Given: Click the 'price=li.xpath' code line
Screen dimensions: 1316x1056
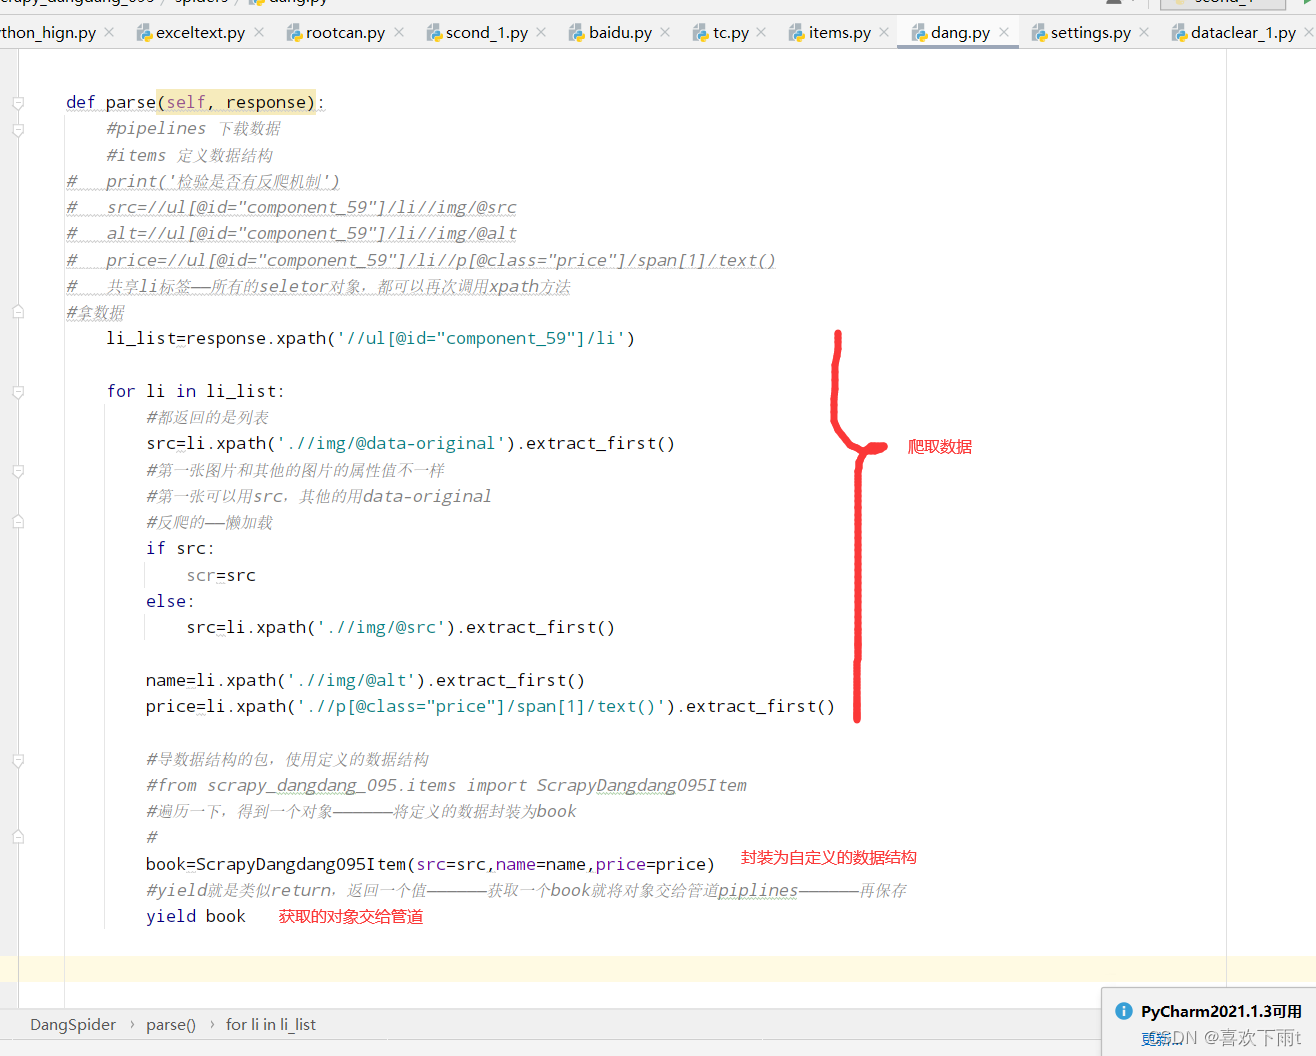Looking at the screenshot, I should click(490, 706).
